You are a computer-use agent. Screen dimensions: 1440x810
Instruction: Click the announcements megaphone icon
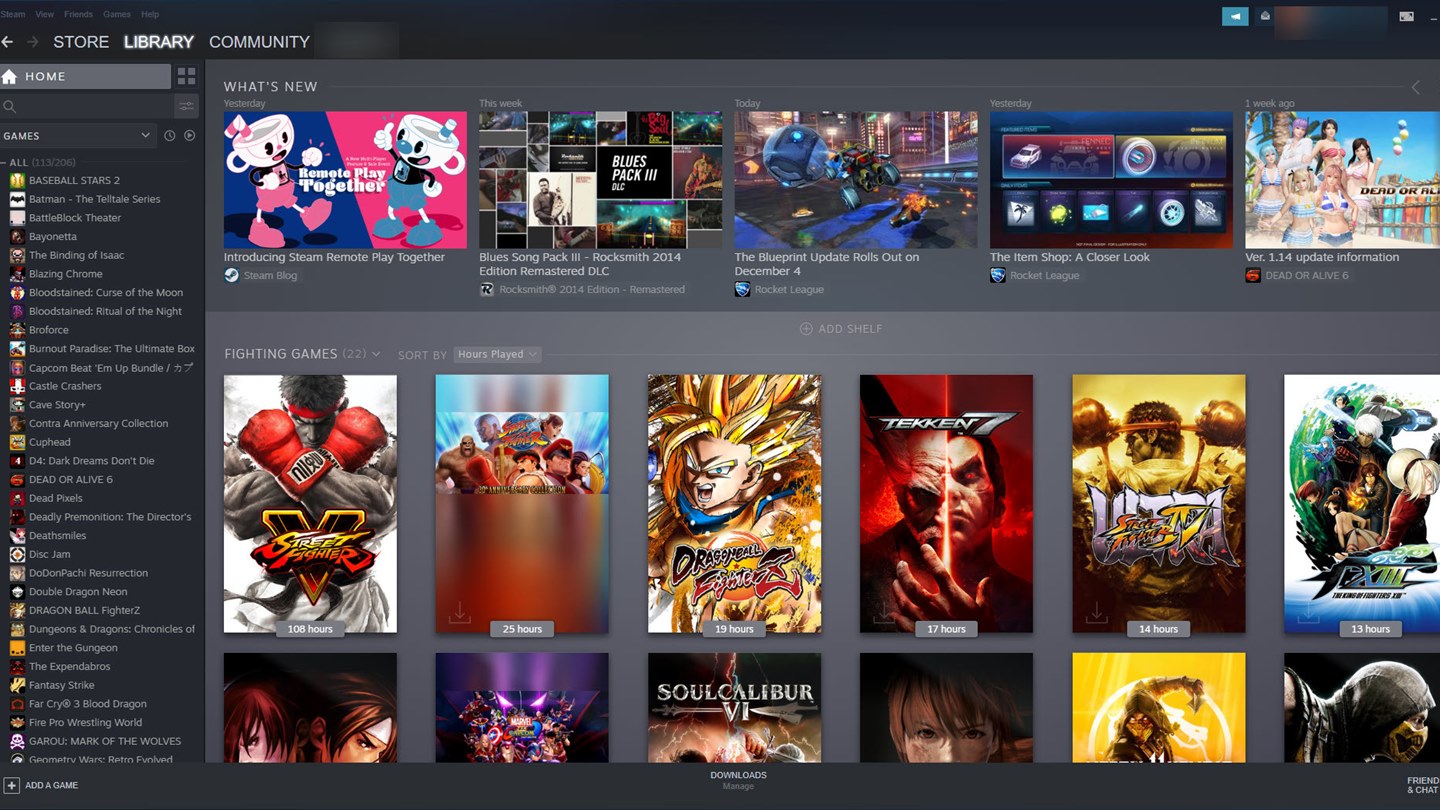[1235, 16]
